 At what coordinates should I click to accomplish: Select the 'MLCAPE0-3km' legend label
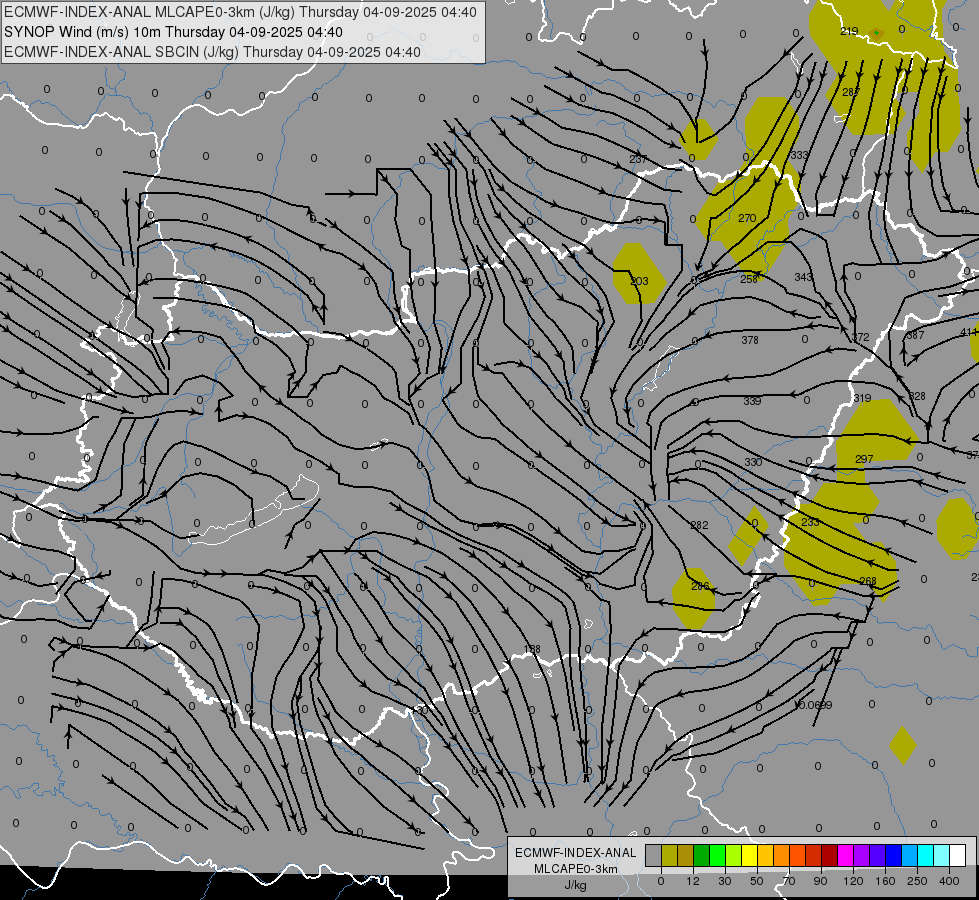tap(575, 869)
